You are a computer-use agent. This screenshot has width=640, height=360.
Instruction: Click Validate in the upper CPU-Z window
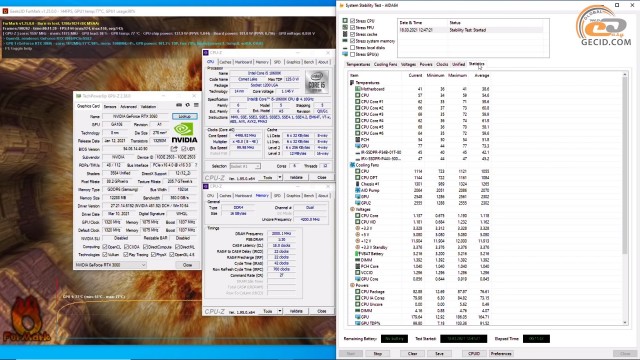[x=296, y=178]
